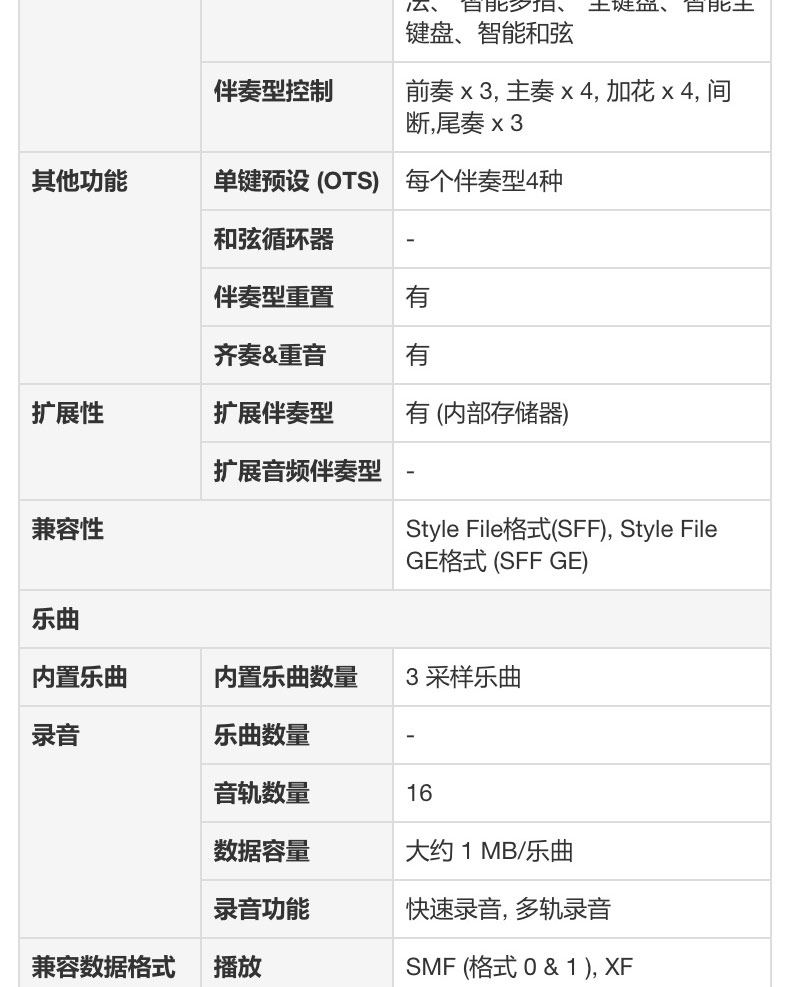The height and width of the screenshot is (987, 790).
Task: Click the 齐奏&重音 row label
Action: [x=269, y=356]
